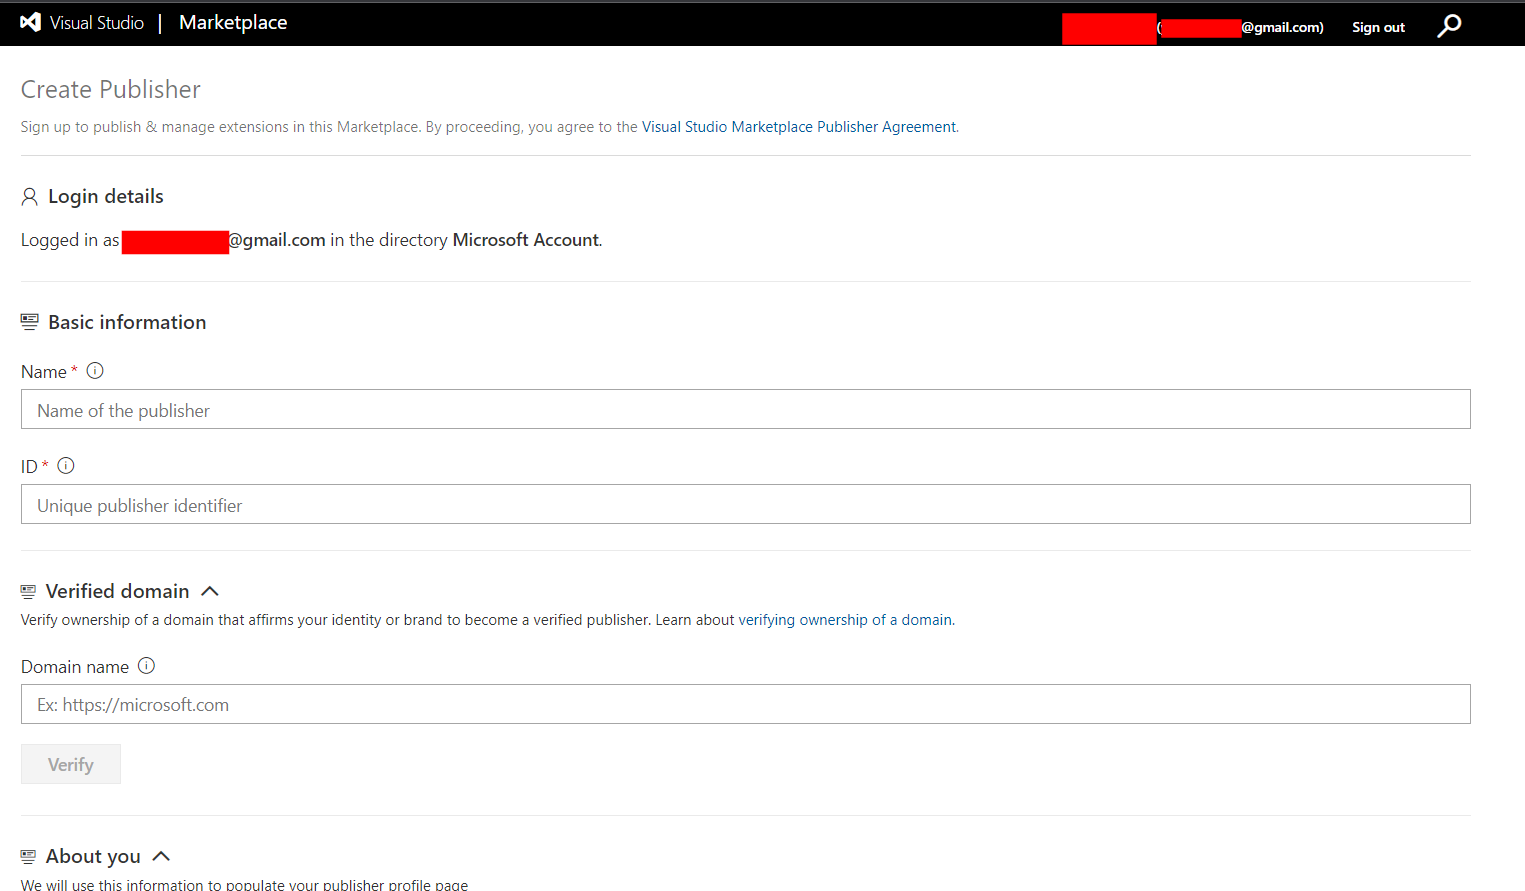This screenshot has height=891, width=1525.
Task: Click the person icon beside Login details
Action: pyautogui.click(x=29, y=196)
